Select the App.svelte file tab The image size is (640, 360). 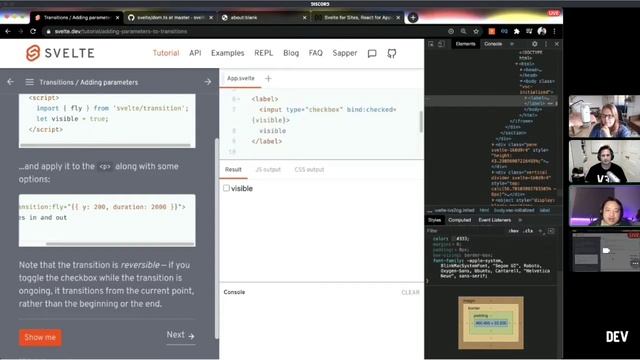pos(241,78)
